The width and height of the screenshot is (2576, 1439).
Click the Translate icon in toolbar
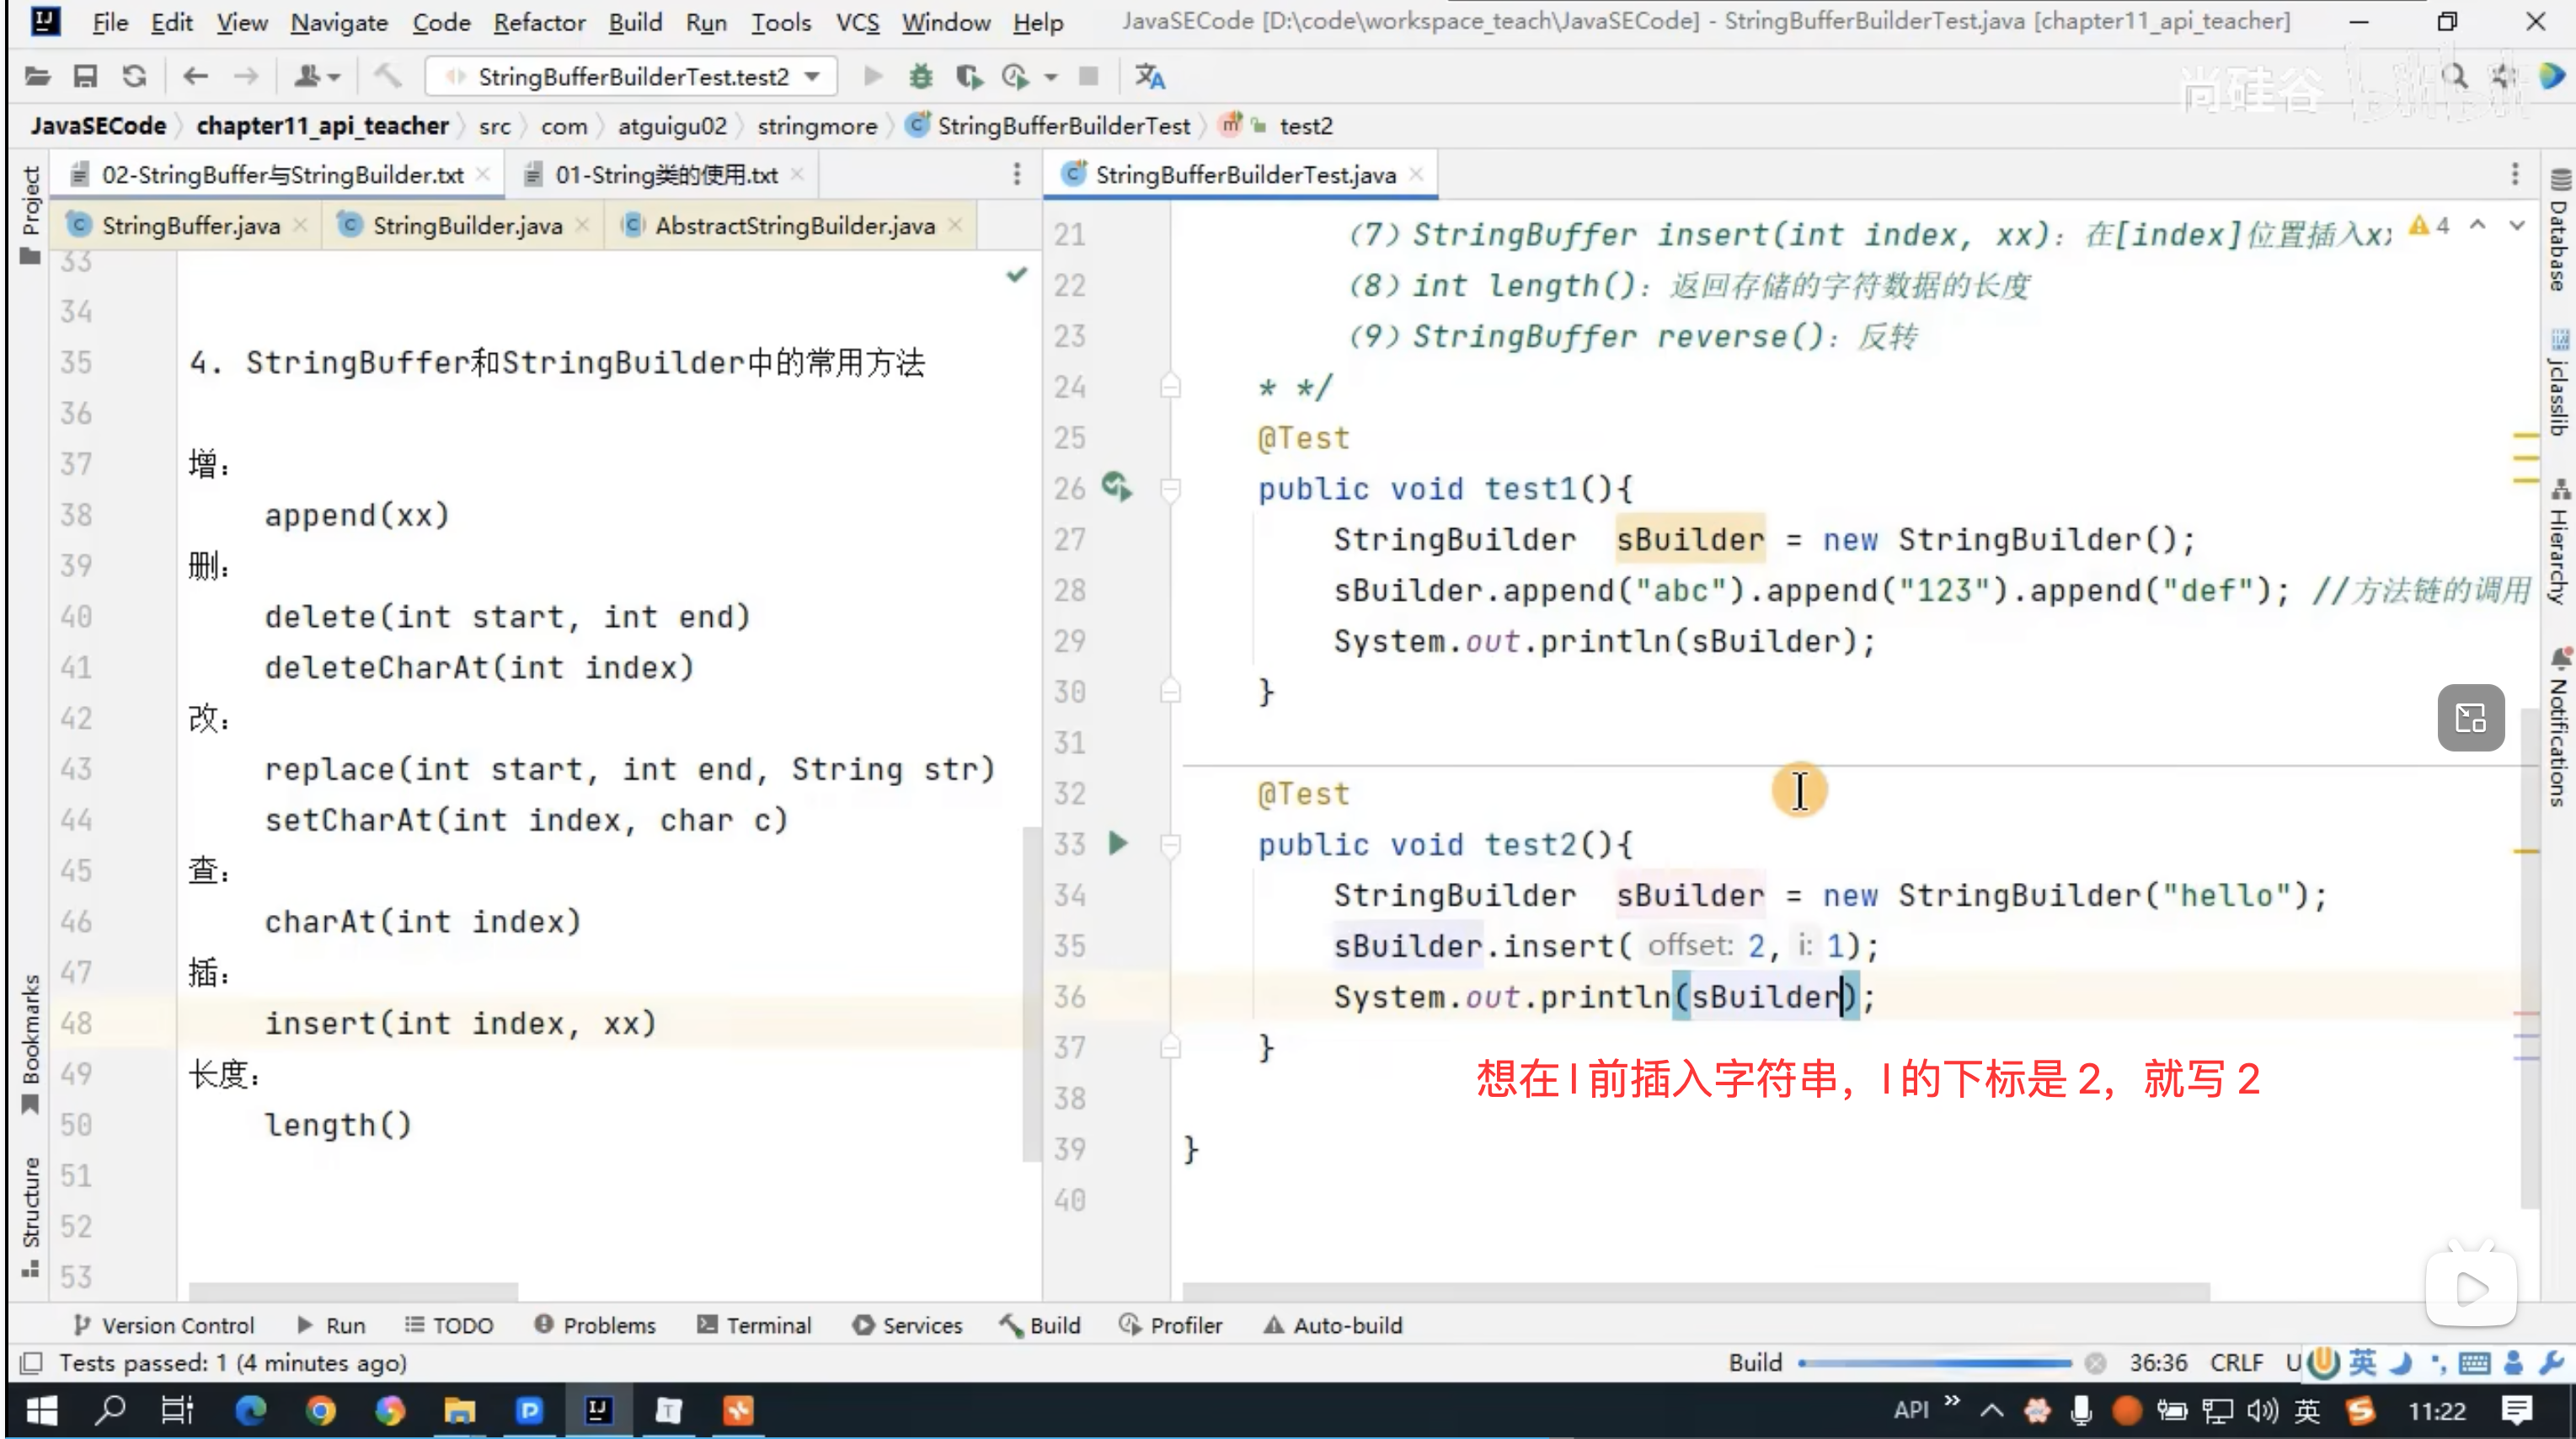[1149, 76]
